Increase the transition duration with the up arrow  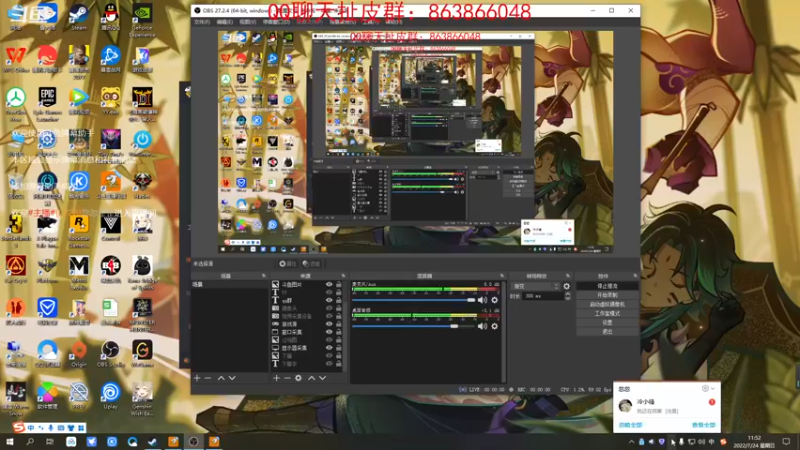(567, 294)
